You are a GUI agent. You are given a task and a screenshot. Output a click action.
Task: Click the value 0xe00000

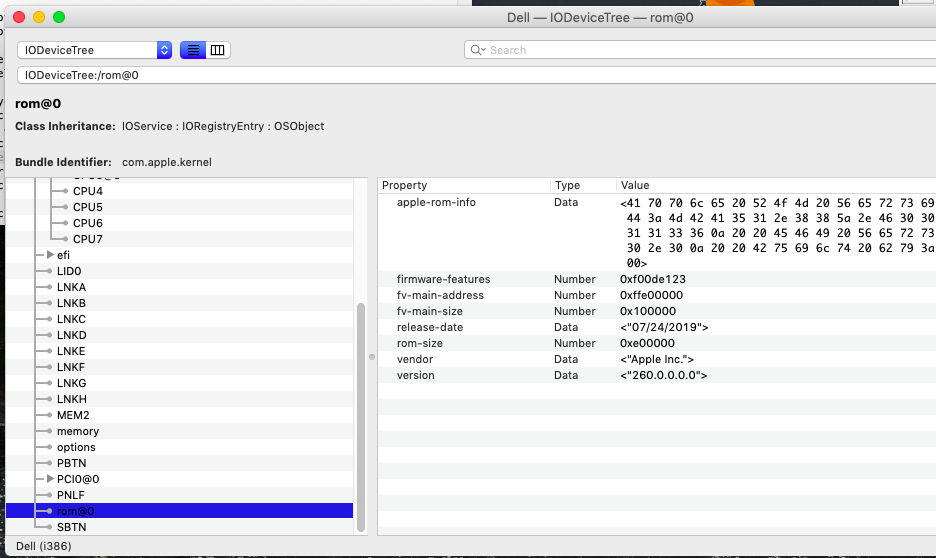pos(647,343)
